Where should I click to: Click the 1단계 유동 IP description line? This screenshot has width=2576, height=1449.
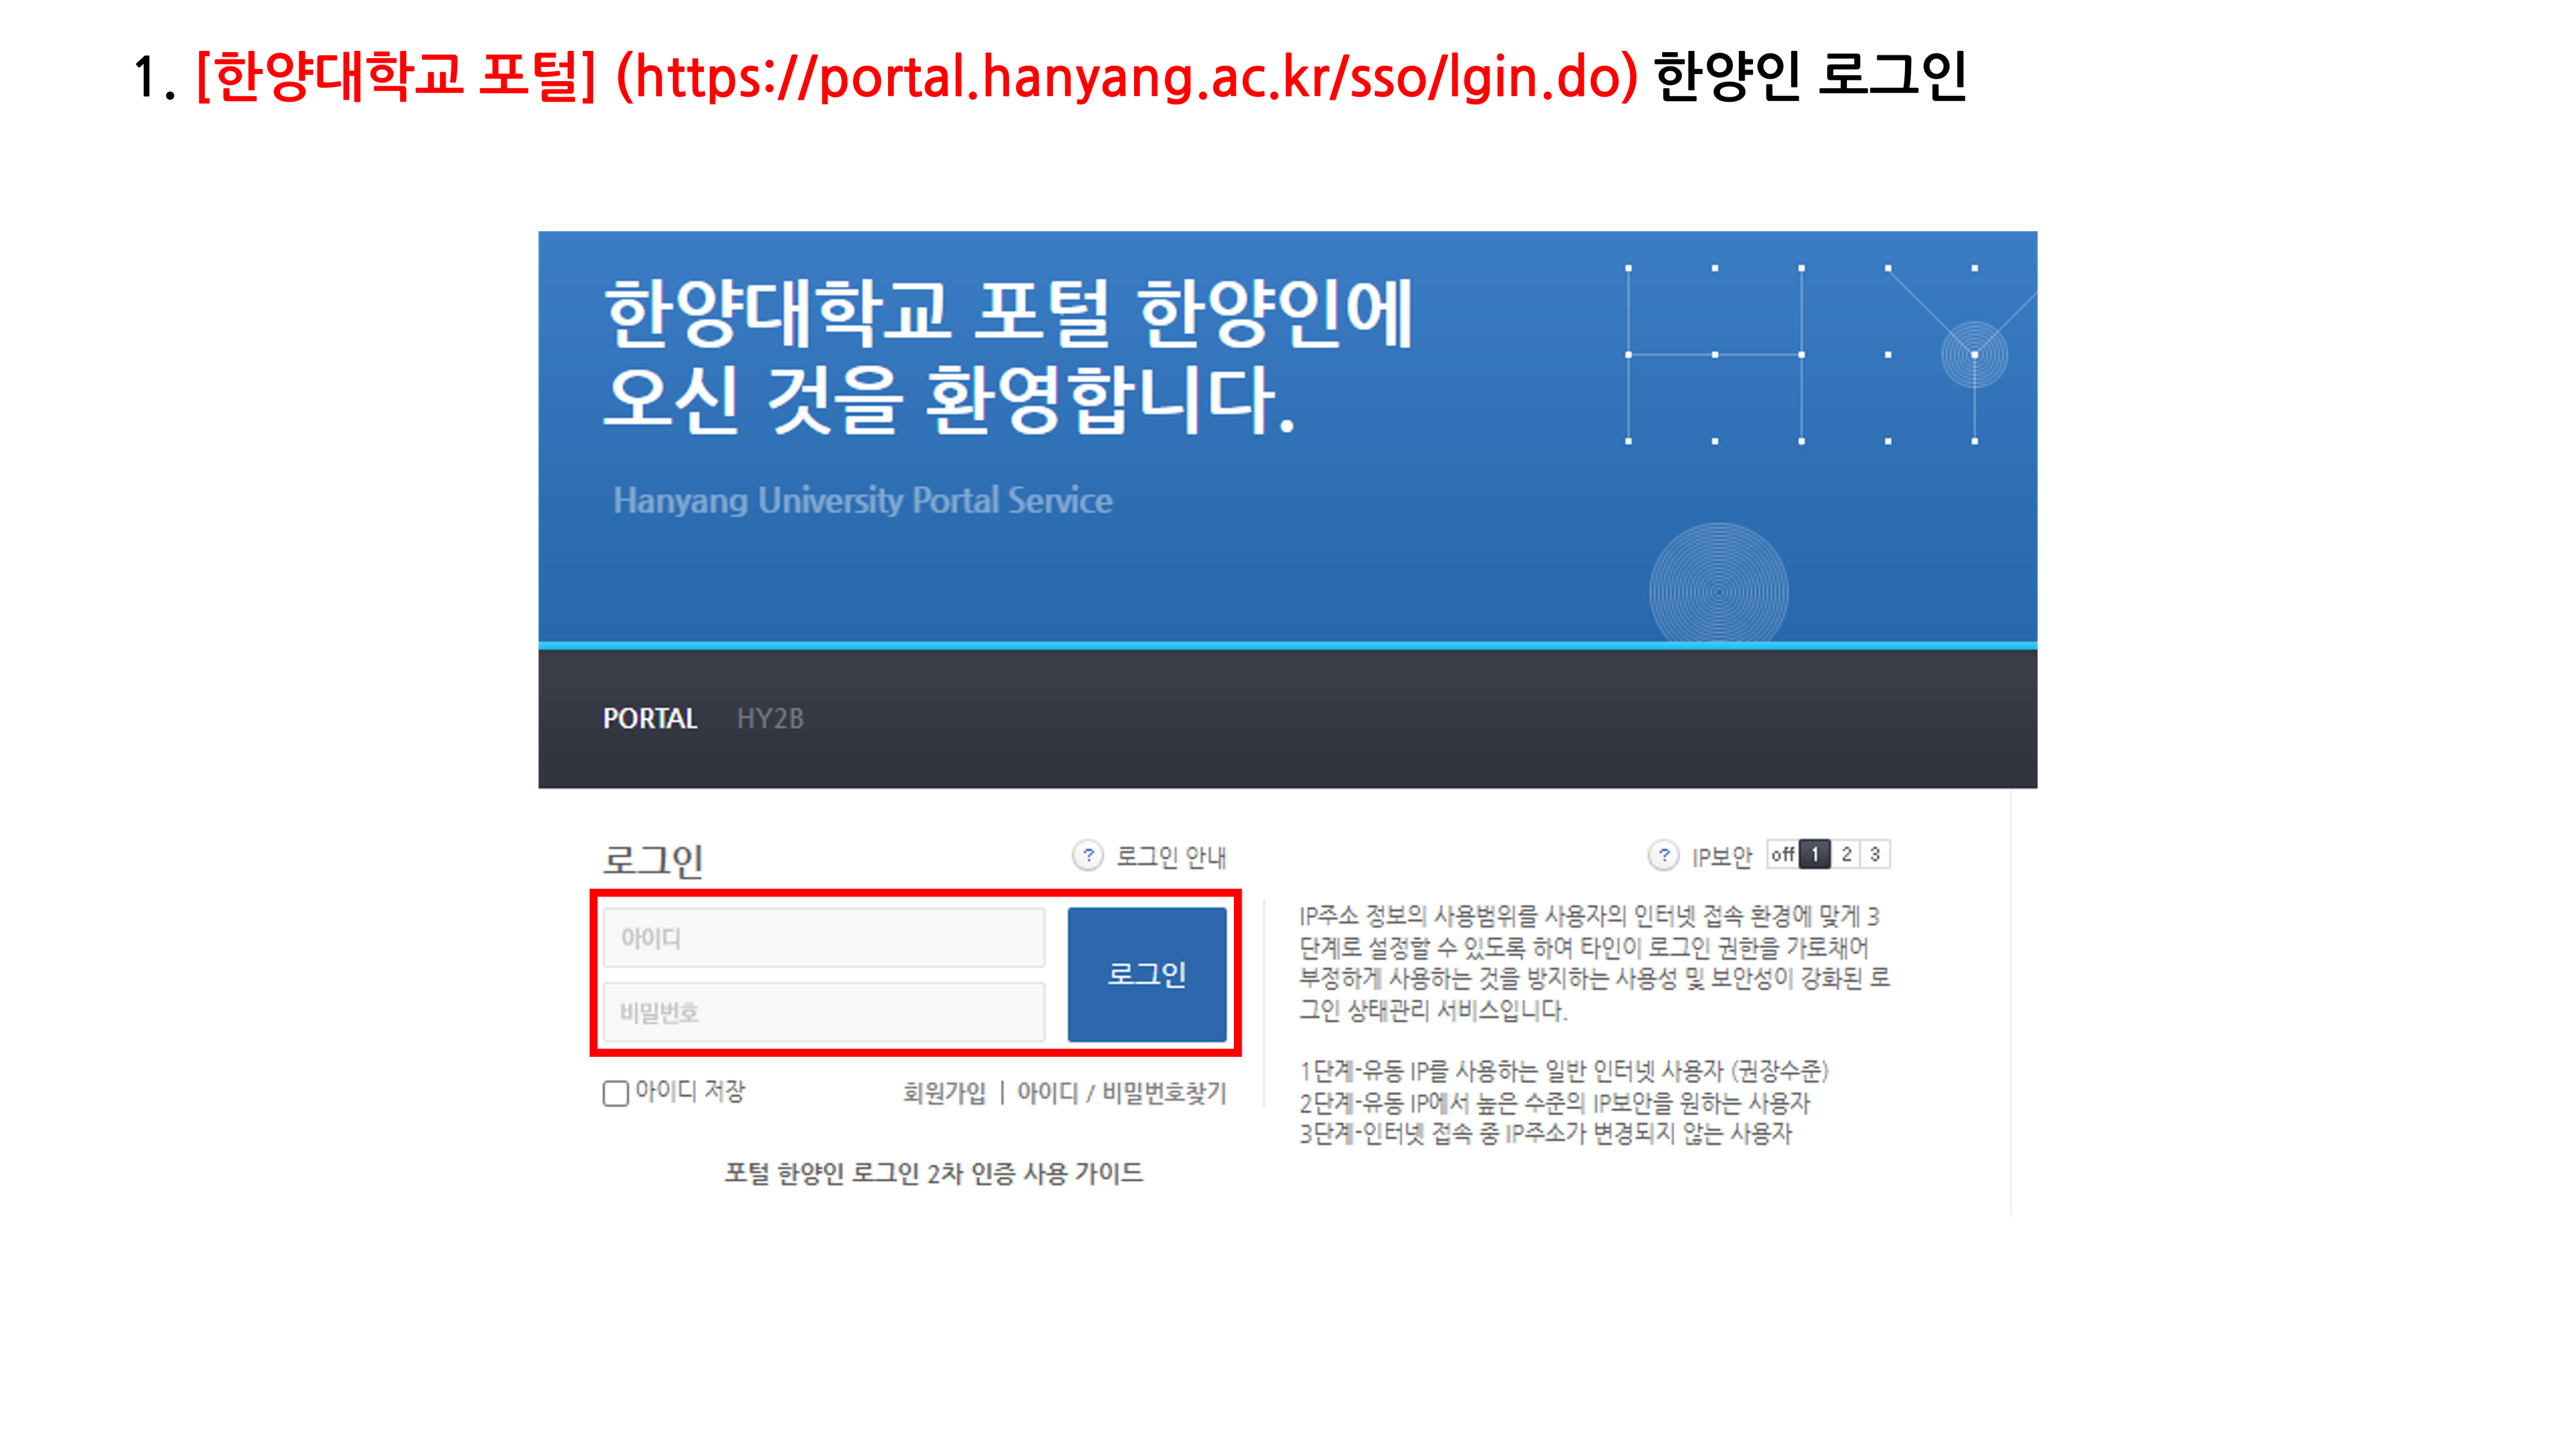(x=1563, y=1071)
